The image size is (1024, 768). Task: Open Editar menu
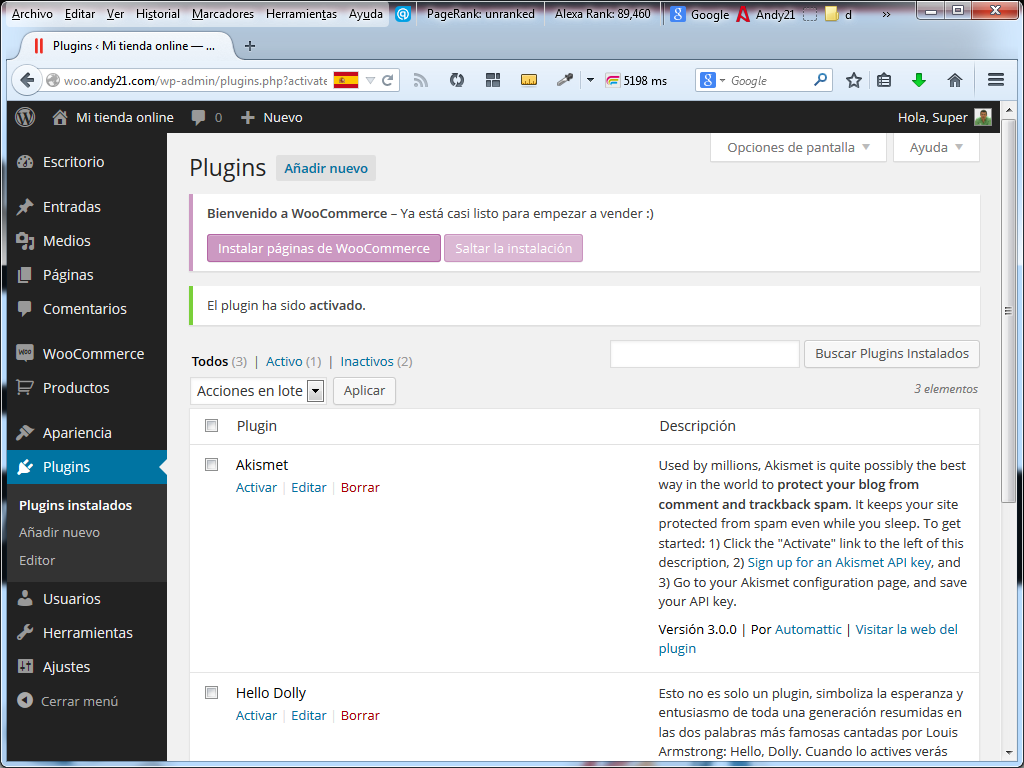click(80, 14)
